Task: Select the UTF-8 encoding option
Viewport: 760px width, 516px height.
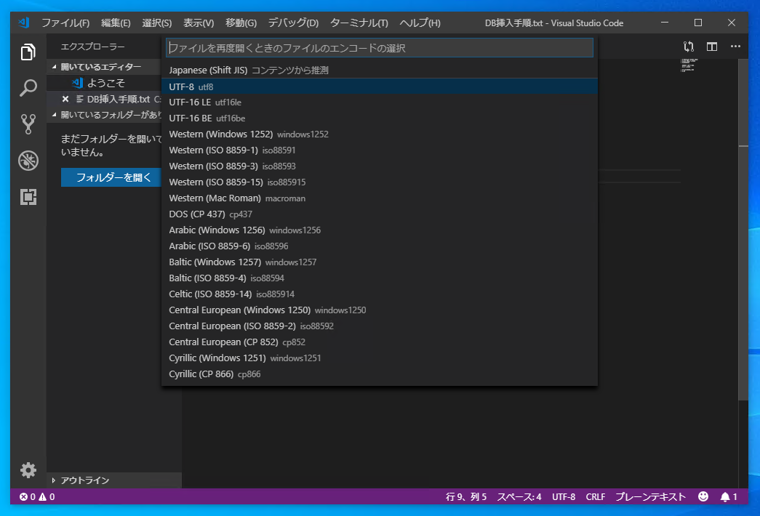Action: point(380,87)
